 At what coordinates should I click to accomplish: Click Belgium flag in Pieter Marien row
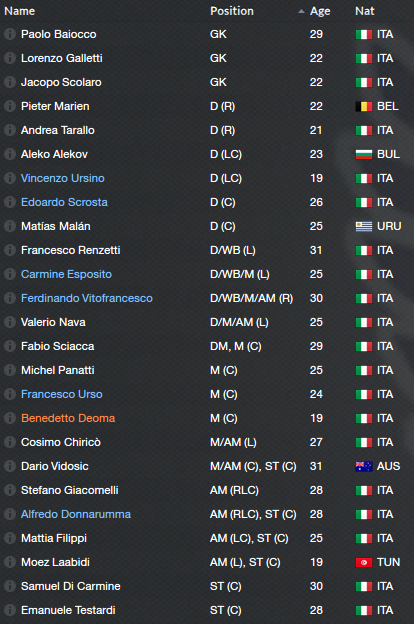pos(364,106)
